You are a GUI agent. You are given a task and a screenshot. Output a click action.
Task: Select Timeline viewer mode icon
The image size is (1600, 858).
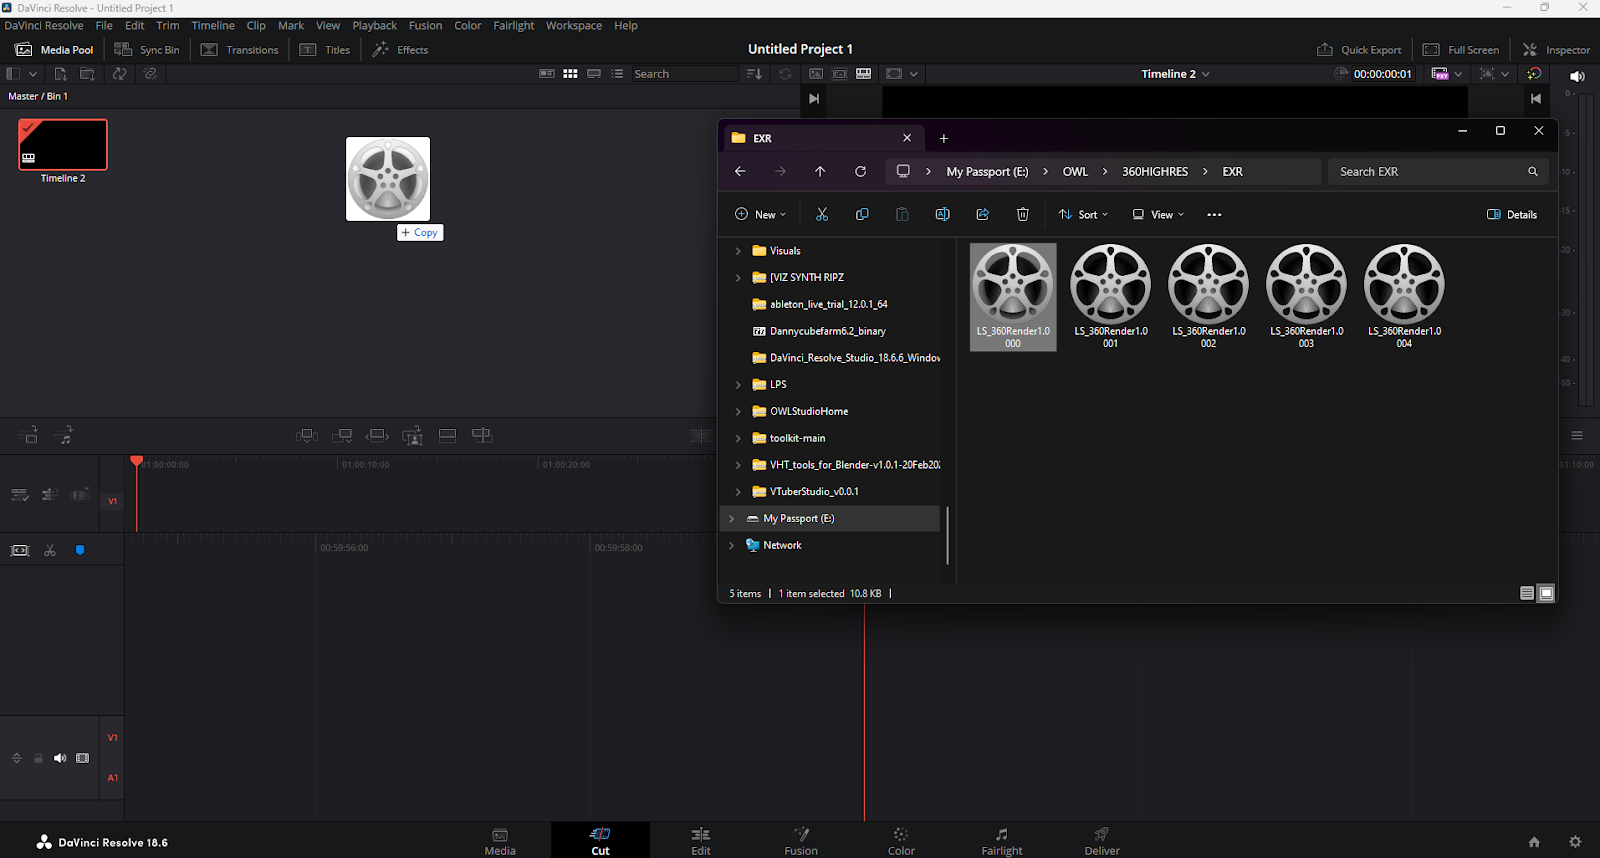(864, 74)
